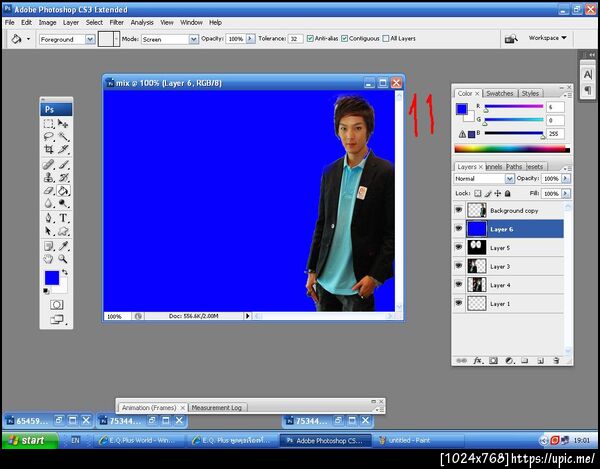Select the Clone Stamp tool
Viewport: 600px width, 469px height.
(x=49, y=178)
